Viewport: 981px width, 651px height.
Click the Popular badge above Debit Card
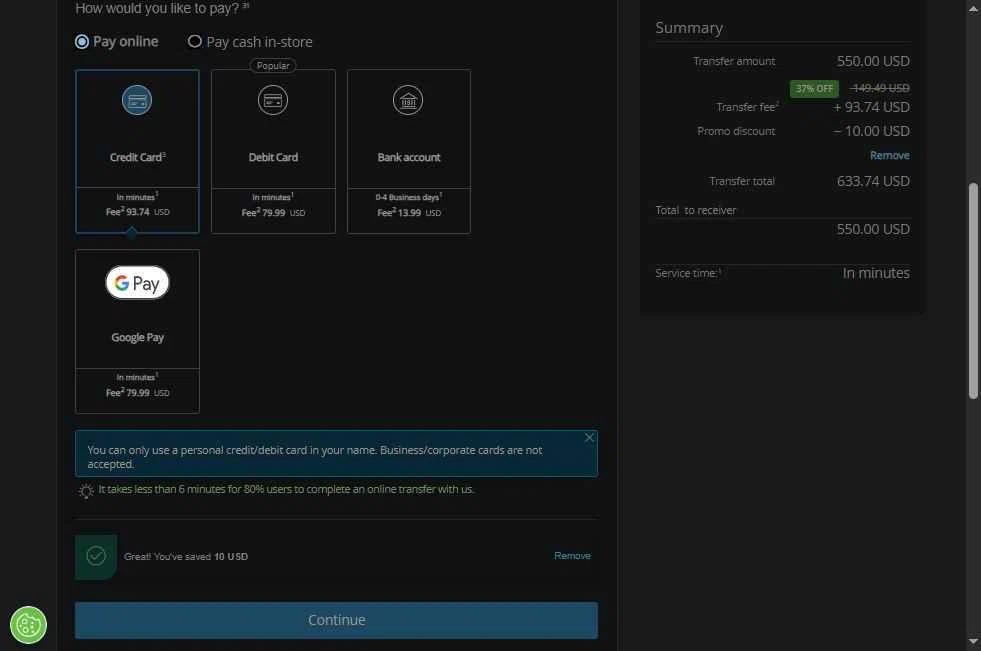tap(273, 66)
